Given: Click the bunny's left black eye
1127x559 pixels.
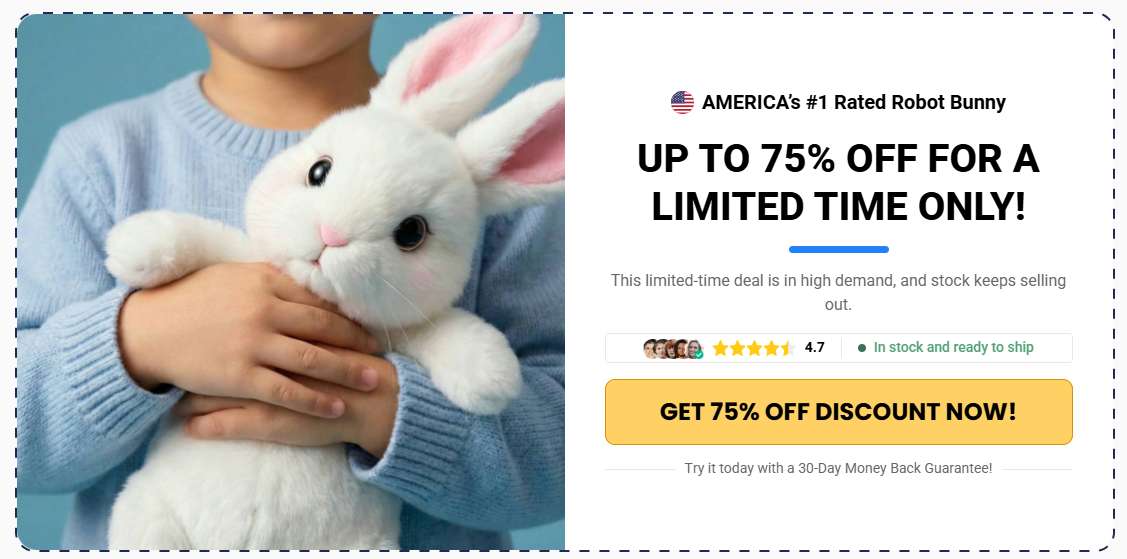Looking at the screenshot, I should pos(319,172).
